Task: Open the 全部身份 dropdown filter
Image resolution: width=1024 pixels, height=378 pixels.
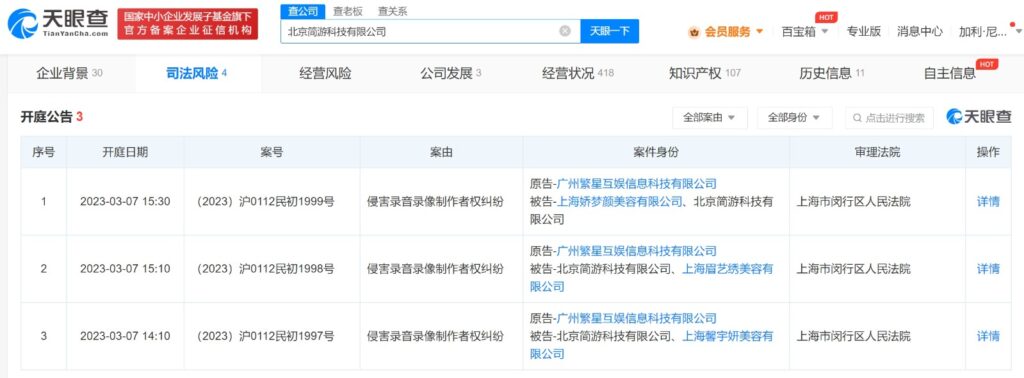Action: [795, 118]
